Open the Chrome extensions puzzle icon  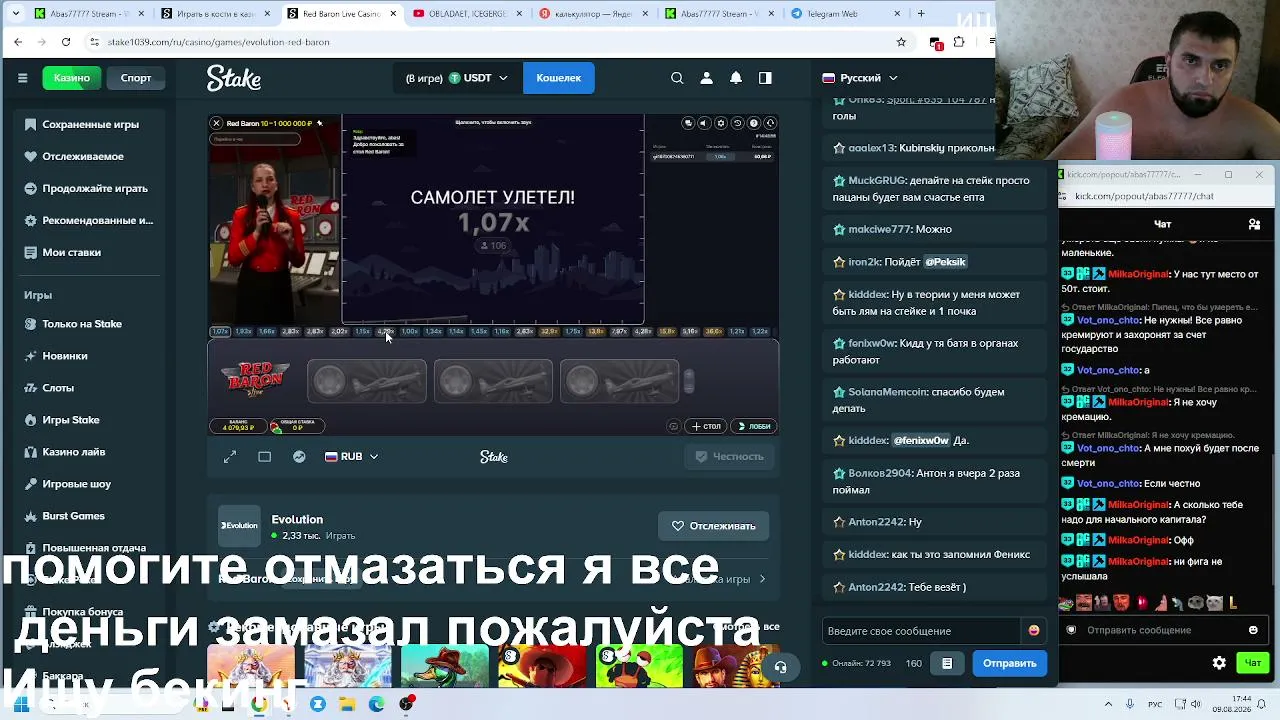[959, 42]
